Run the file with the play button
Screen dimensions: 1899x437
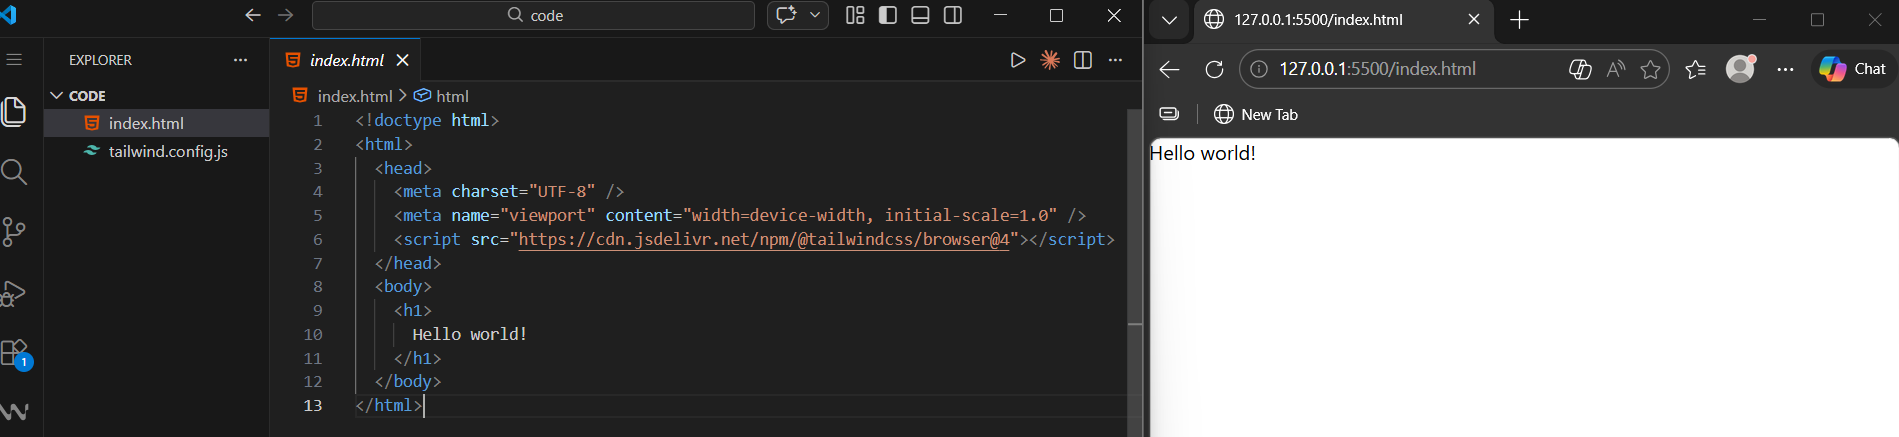1018,60
